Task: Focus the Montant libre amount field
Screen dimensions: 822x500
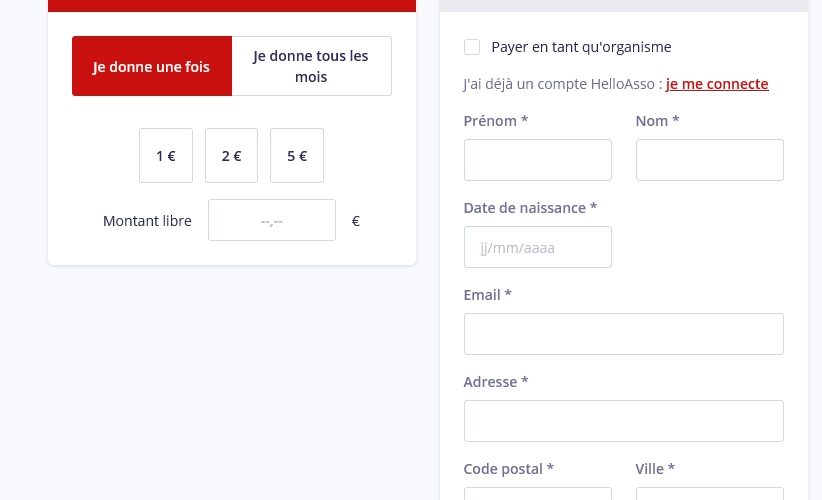Action: tap(271, 221)
